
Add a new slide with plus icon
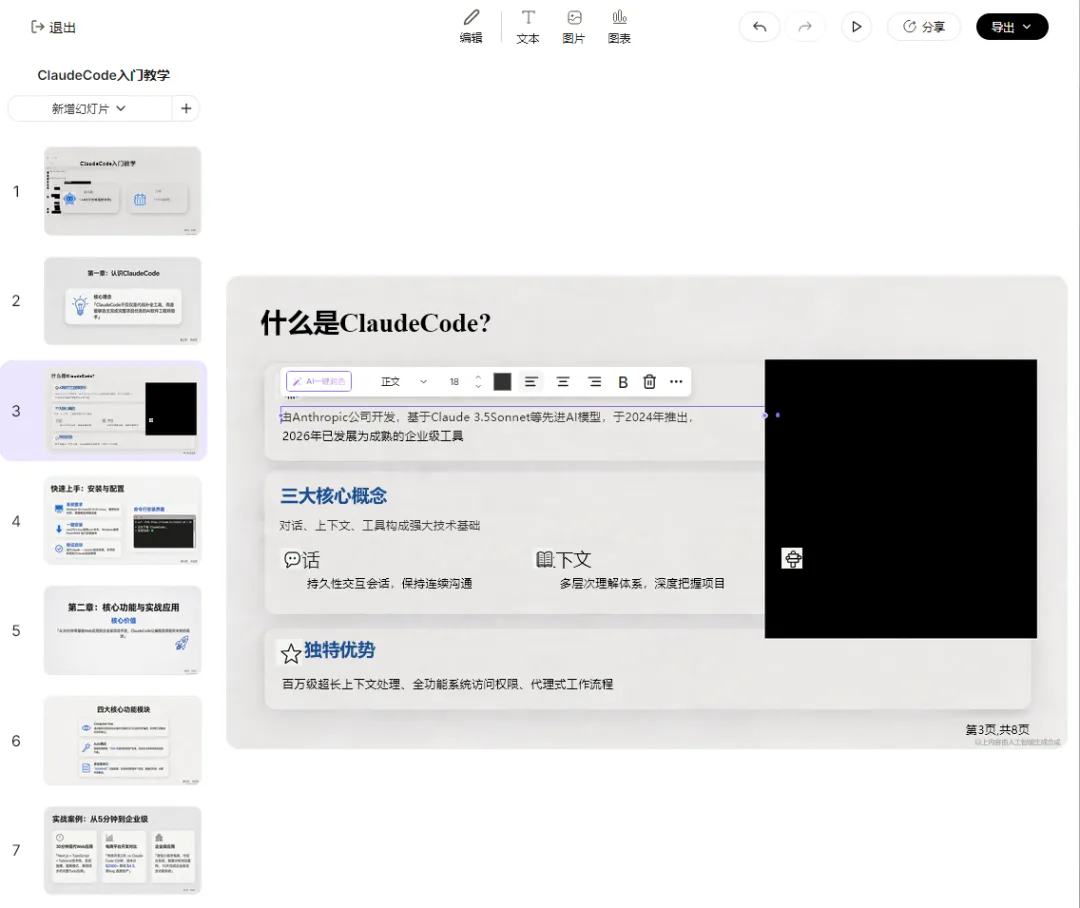(x=186, y=109)
